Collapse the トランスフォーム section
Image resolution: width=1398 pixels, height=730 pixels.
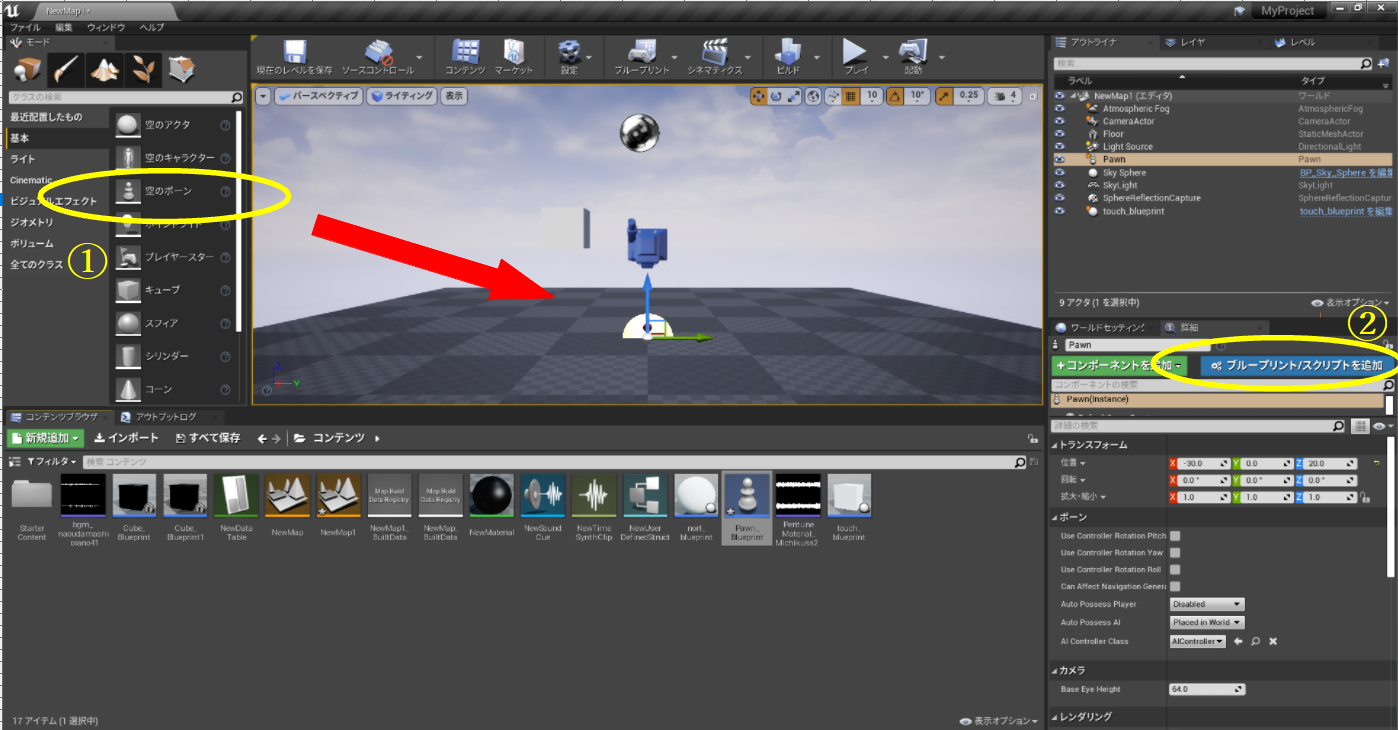point(1055,445)
